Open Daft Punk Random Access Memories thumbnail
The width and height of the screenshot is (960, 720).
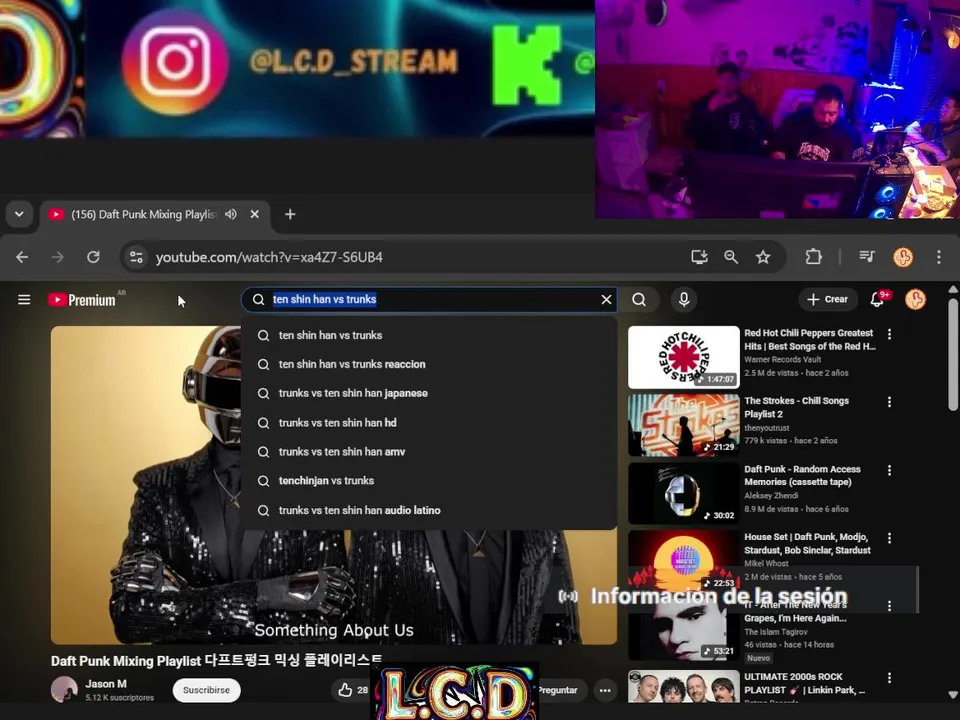point(683,493)
